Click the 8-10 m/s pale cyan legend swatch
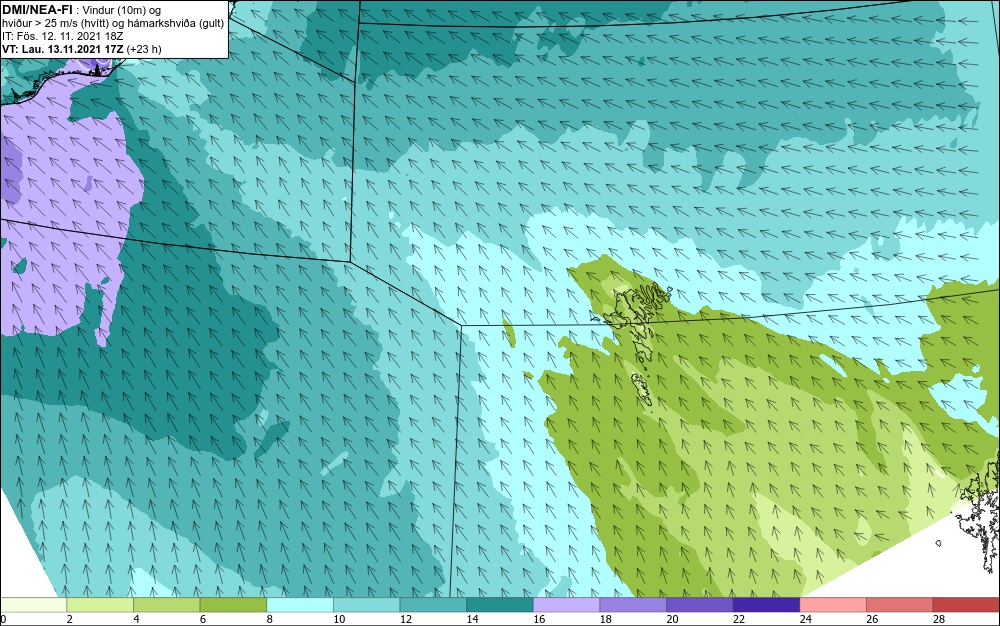1000x626 pixels. coord(300,605)
